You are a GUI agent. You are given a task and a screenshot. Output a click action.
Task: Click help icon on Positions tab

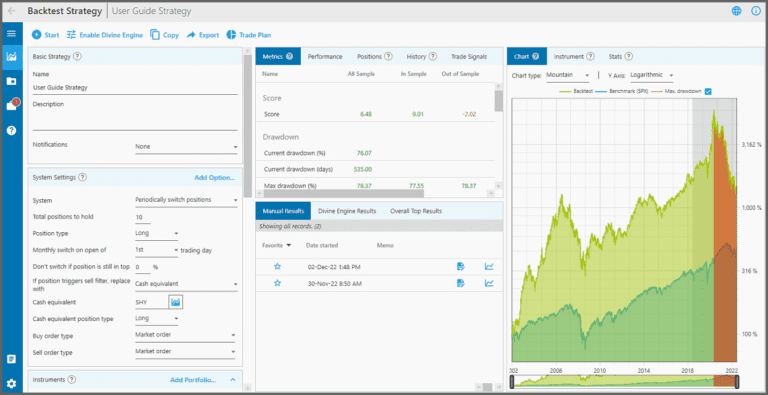tap(388, 56)
